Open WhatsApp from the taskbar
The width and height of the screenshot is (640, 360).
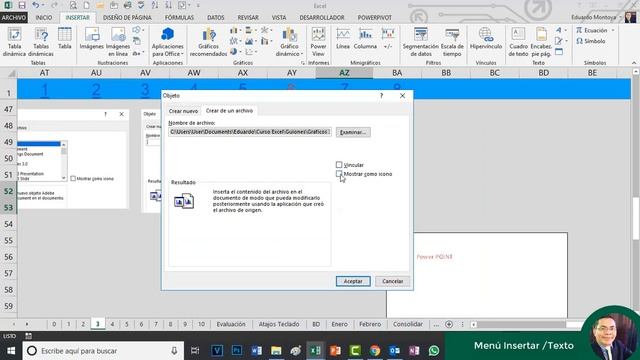pyautogui.click(x=434, y=351)
